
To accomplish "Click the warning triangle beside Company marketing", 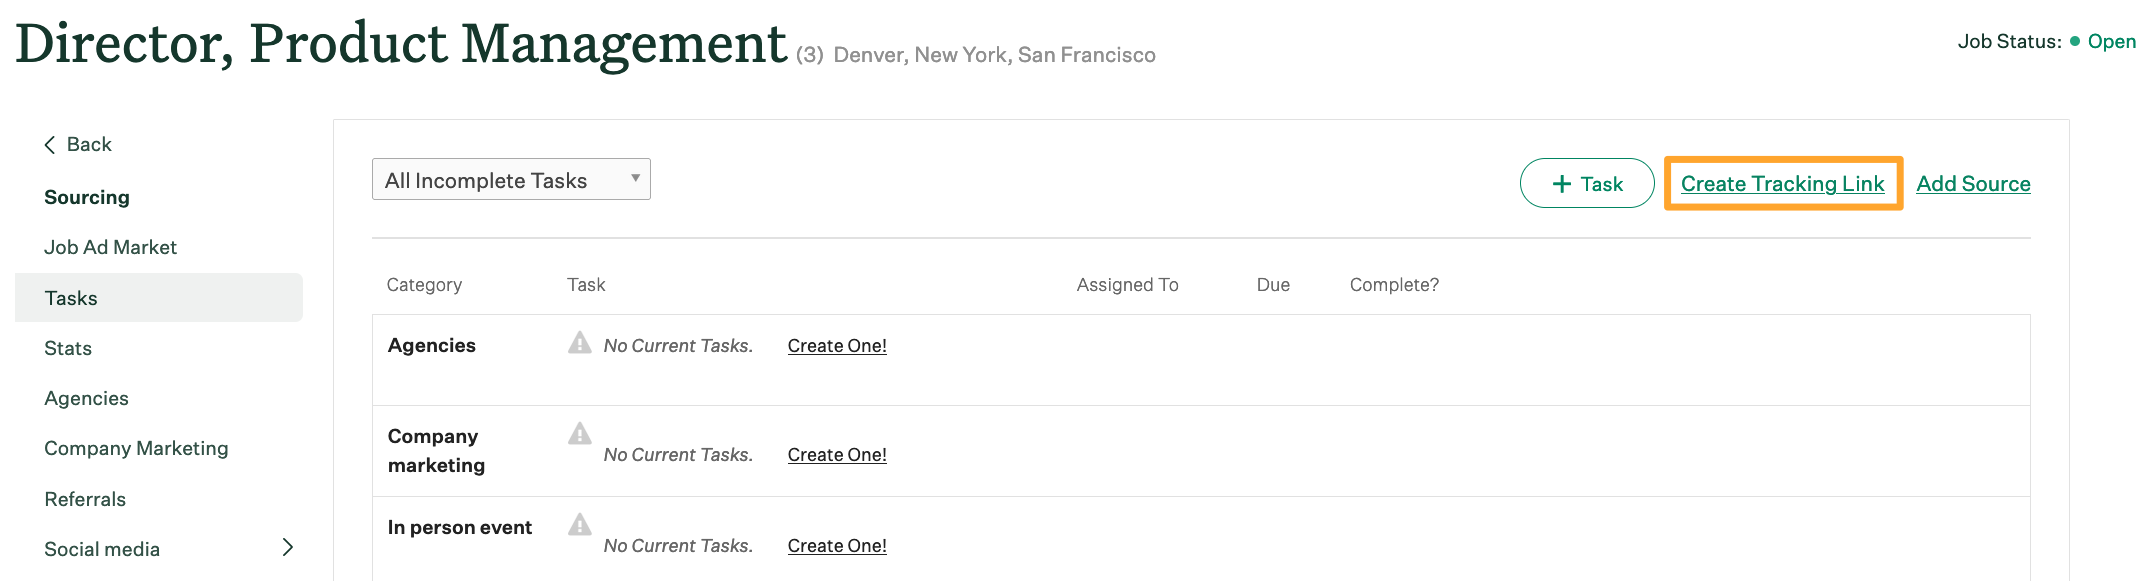I will coord(580,434).
